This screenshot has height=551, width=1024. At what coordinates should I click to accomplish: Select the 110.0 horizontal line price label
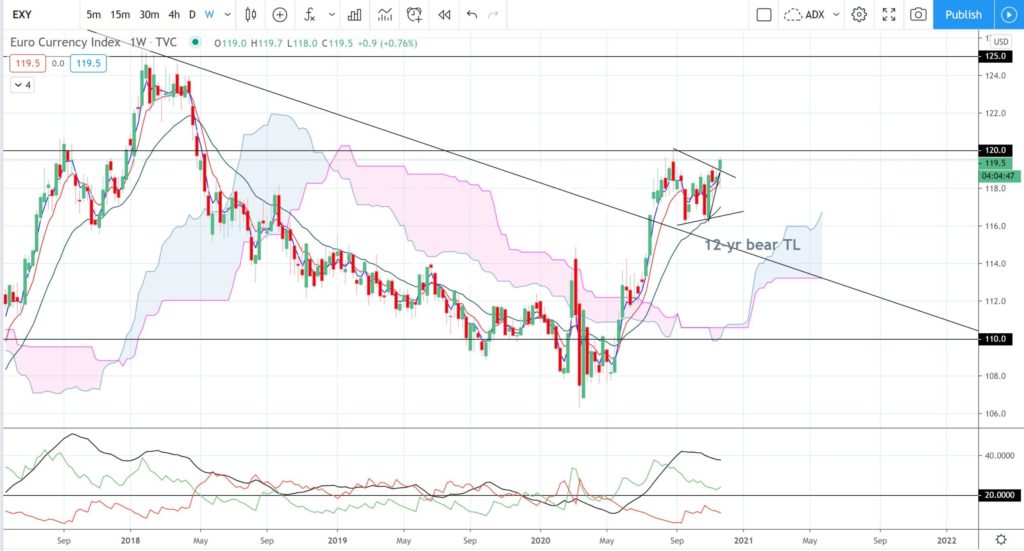tap(995, 339)
